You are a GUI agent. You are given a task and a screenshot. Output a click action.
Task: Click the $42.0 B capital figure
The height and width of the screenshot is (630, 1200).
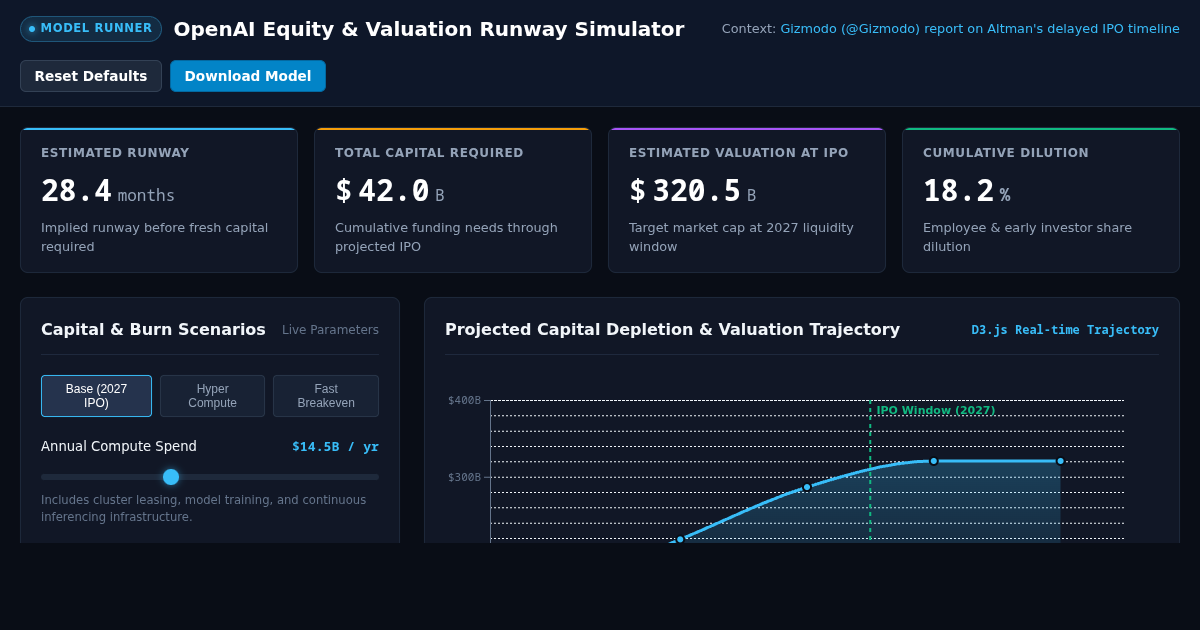coord(390,191)
